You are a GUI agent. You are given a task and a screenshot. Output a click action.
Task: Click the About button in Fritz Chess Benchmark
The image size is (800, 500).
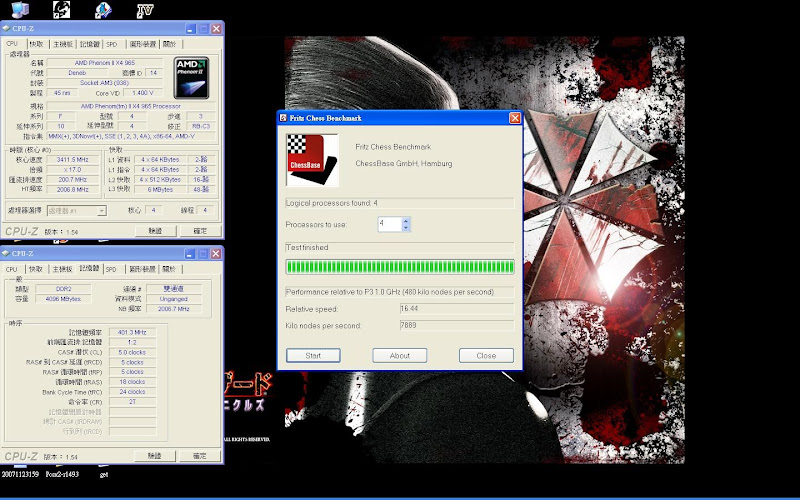click(399, 356)
